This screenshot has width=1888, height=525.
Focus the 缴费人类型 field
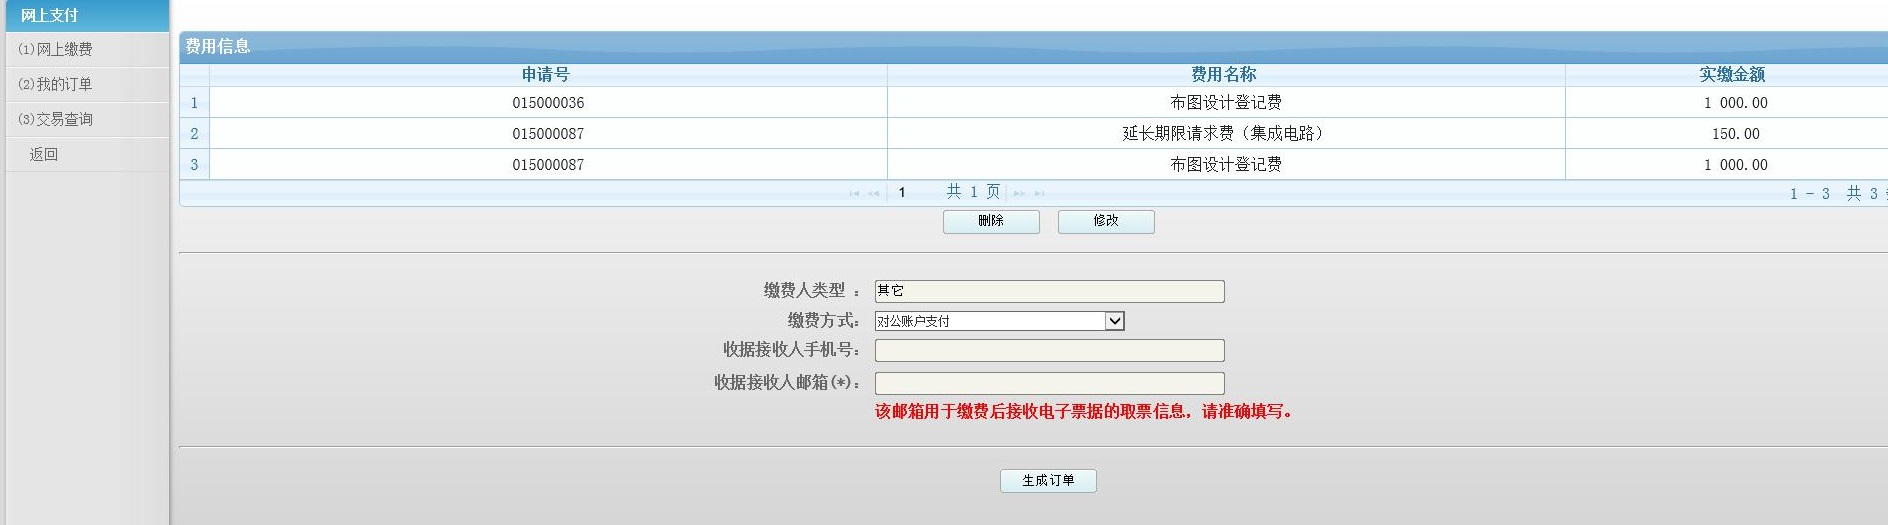coord(1049,291)
